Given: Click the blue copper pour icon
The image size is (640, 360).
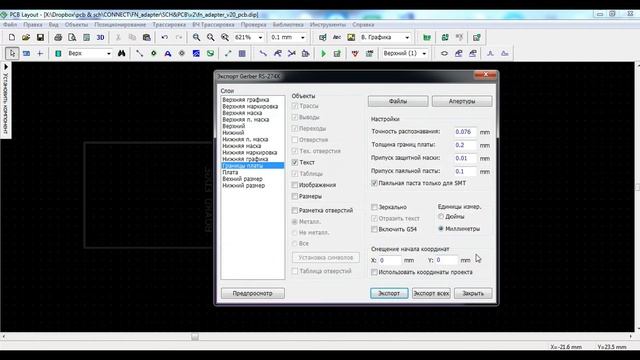Looking at the screenshot, I should coord(196,53).
